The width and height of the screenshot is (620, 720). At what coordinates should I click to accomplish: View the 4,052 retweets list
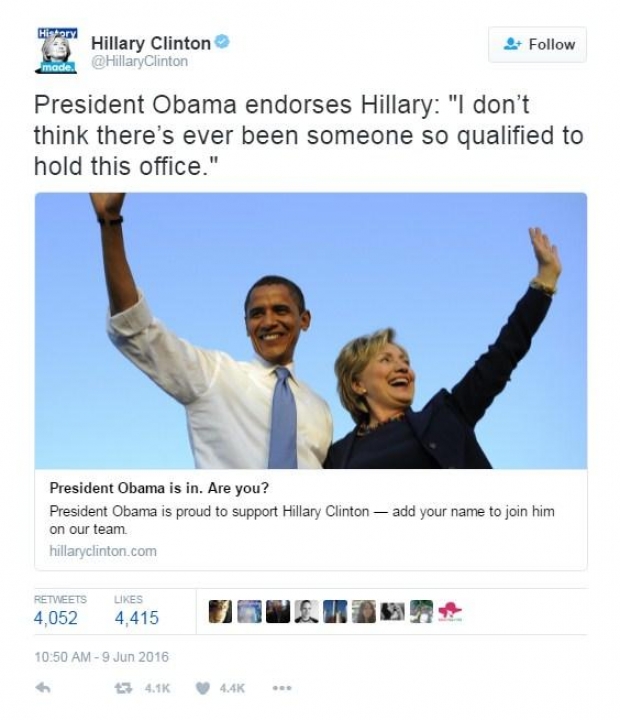pyautogui.click(x=56, y=618)
